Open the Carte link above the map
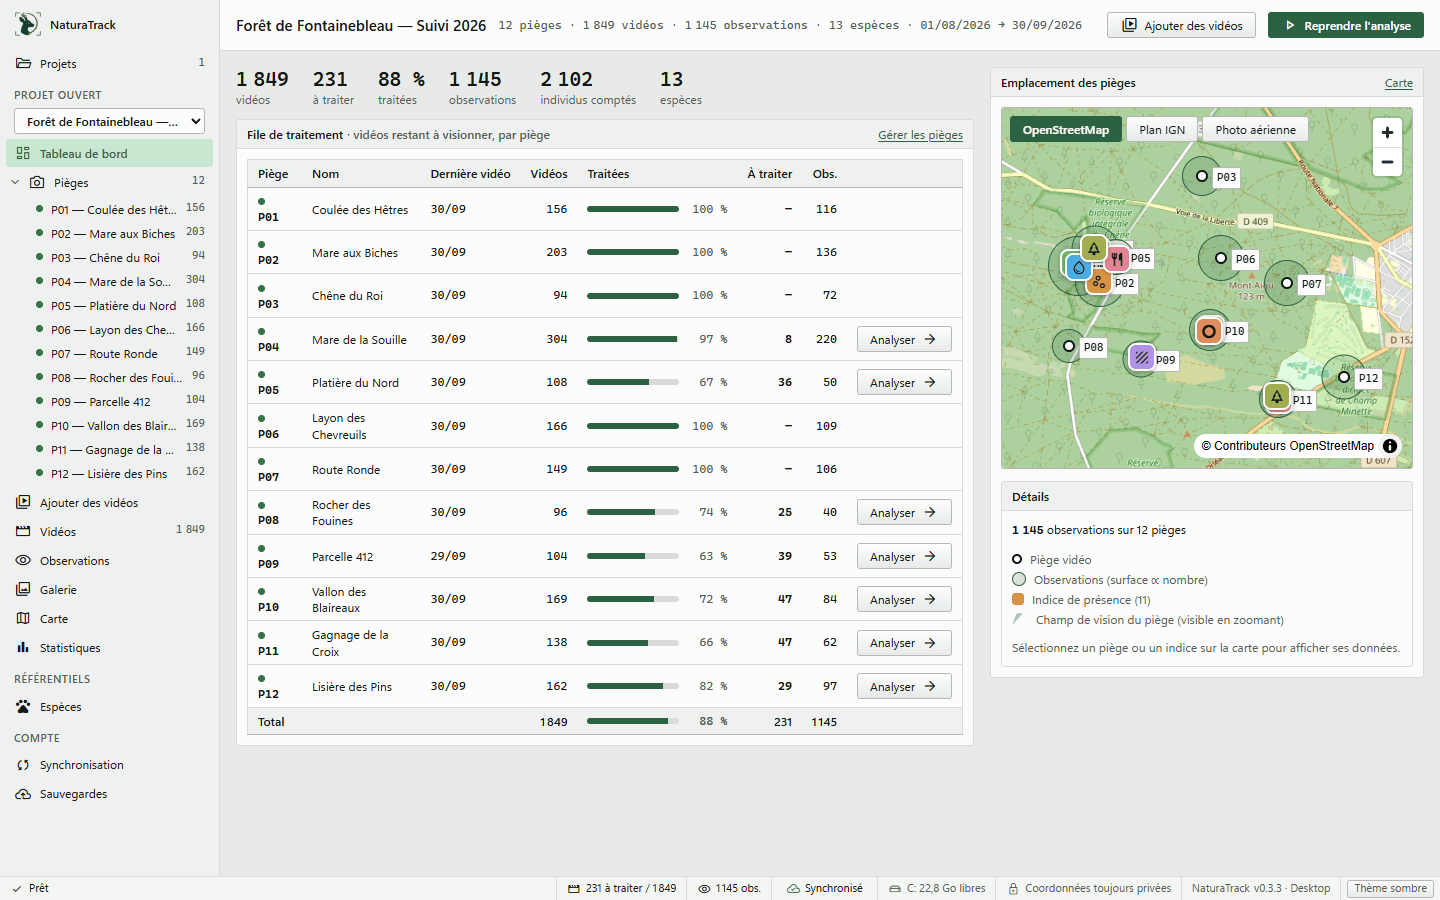Viewport: 1440px width, 900px height. 1398,83
